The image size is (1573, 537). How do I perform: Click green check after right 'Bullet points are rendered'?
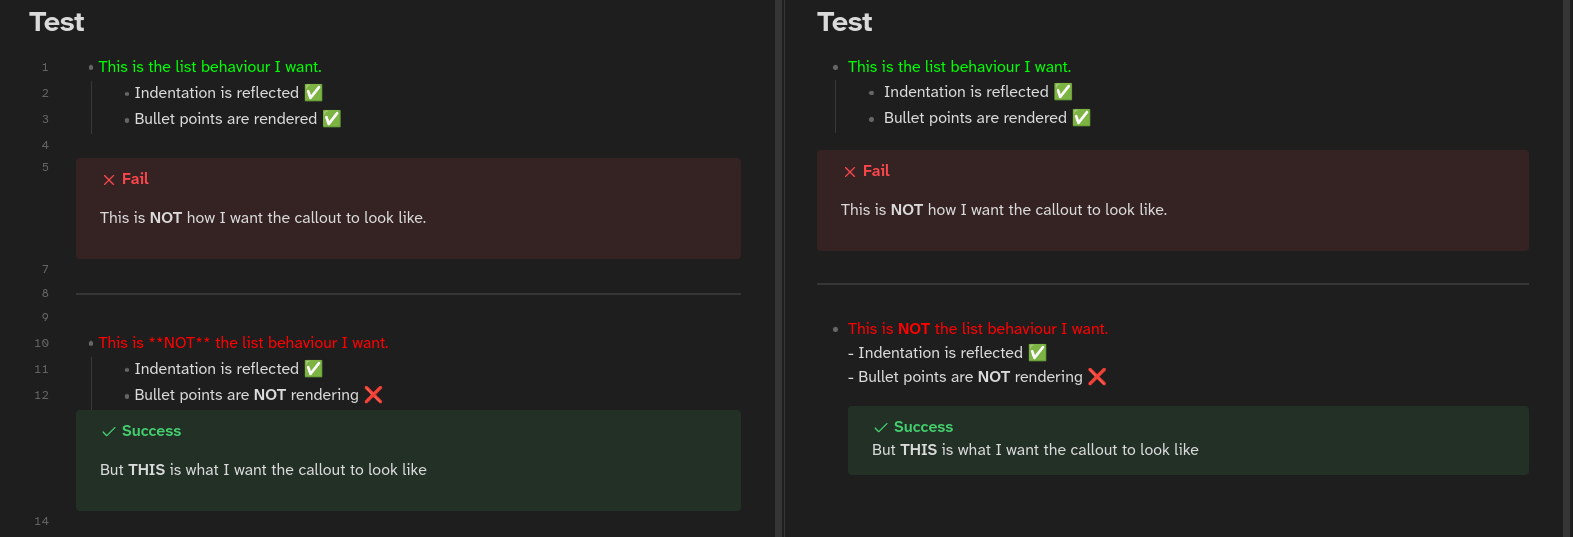click(1082, 118)
